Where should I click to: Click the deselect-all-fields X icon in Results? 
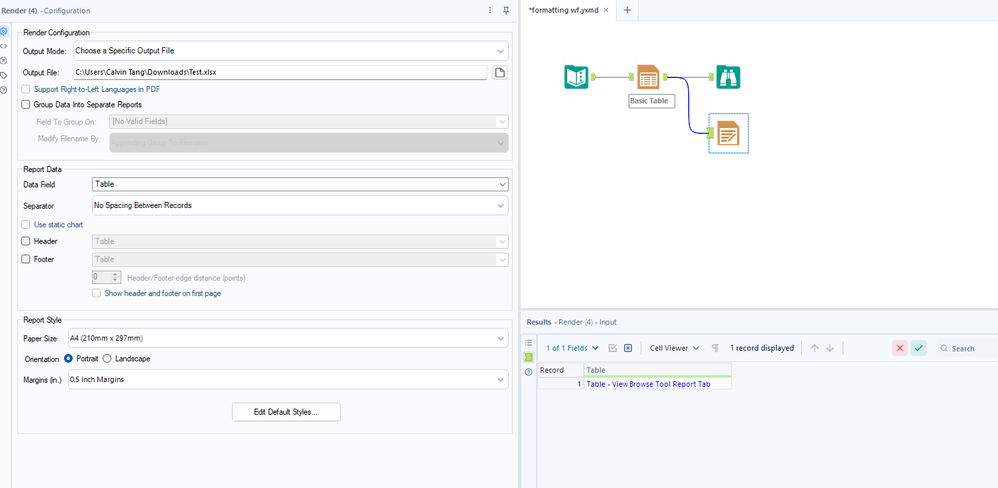click(628, 348)
